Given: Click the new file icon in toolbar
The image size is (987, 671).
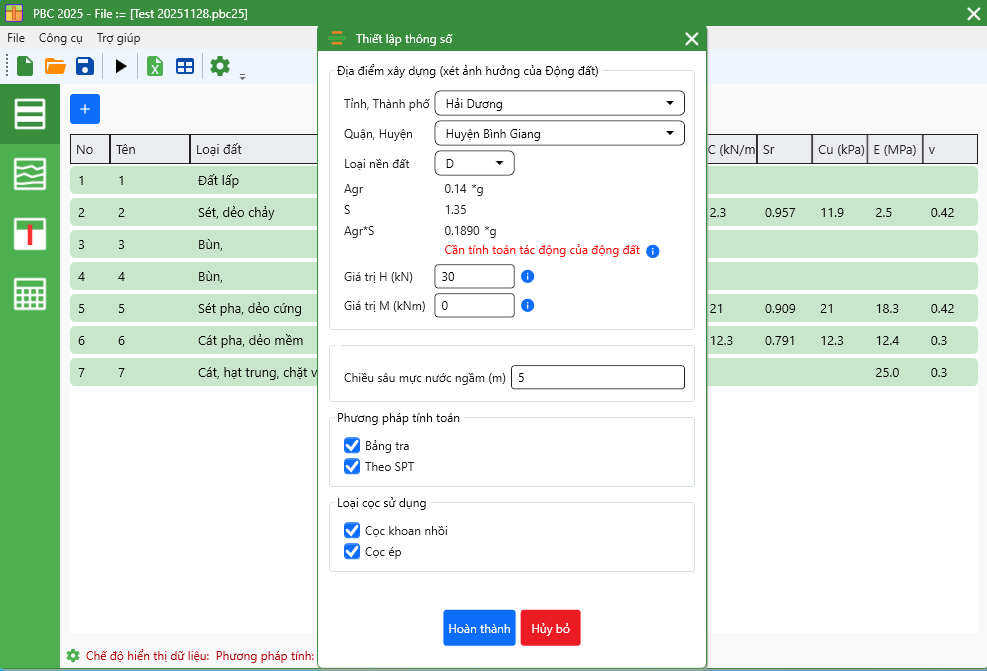Looking at the screenshot, I should pyautogui.click(x=25, y=67).
